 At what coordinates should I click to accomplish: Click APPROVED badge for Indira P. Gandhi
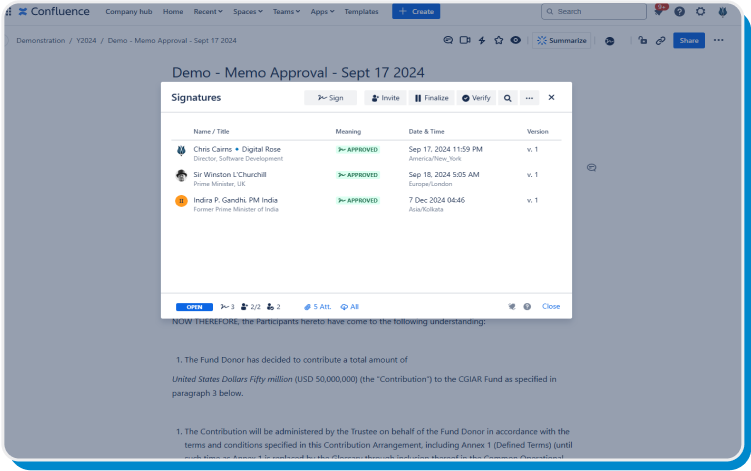click(358, 200)
